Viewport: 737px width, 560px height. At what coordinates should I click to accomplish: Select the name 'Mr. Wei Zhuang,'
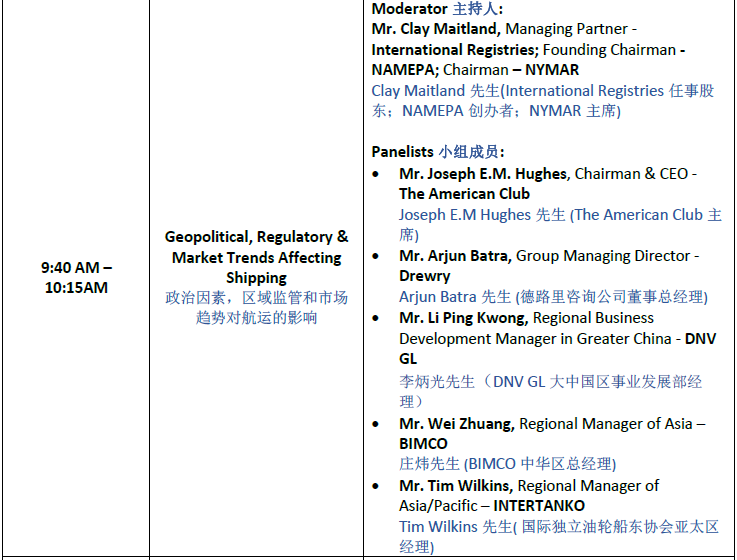[x=457, y=424]
